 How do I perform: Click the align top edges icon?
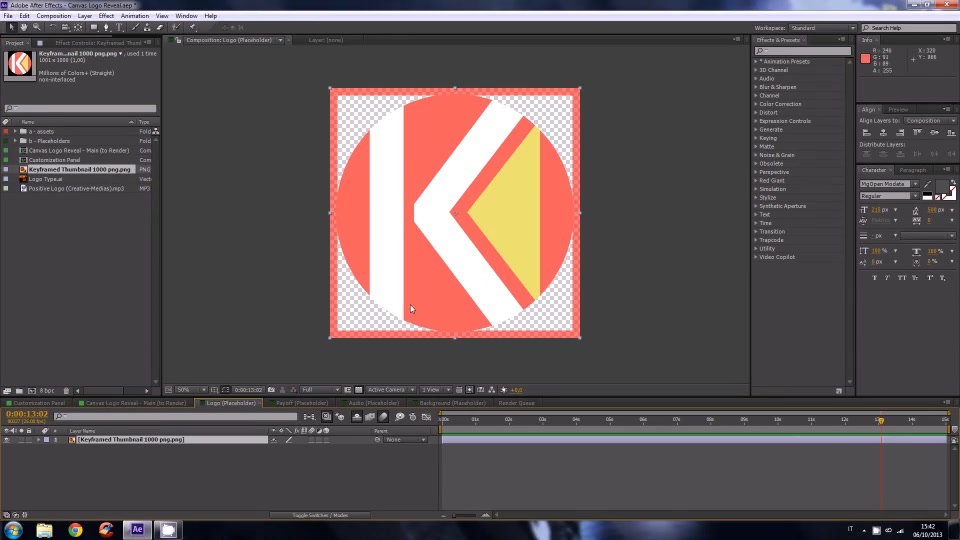[917, 132]
